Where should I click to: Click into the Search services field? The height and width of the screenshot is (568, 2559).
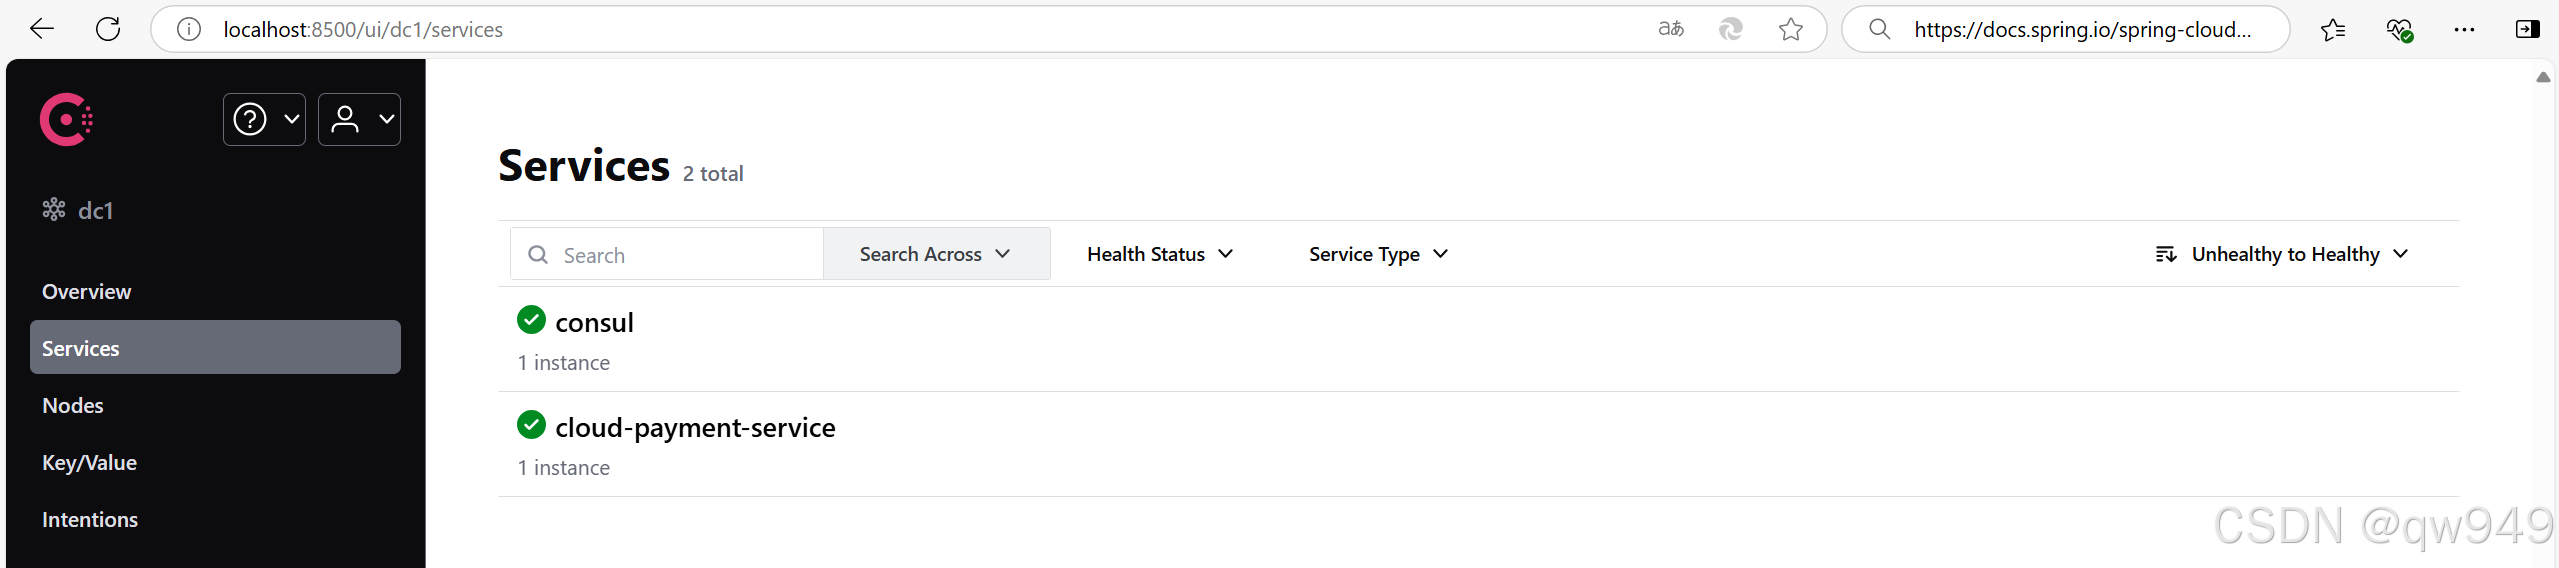pos(667,255)
